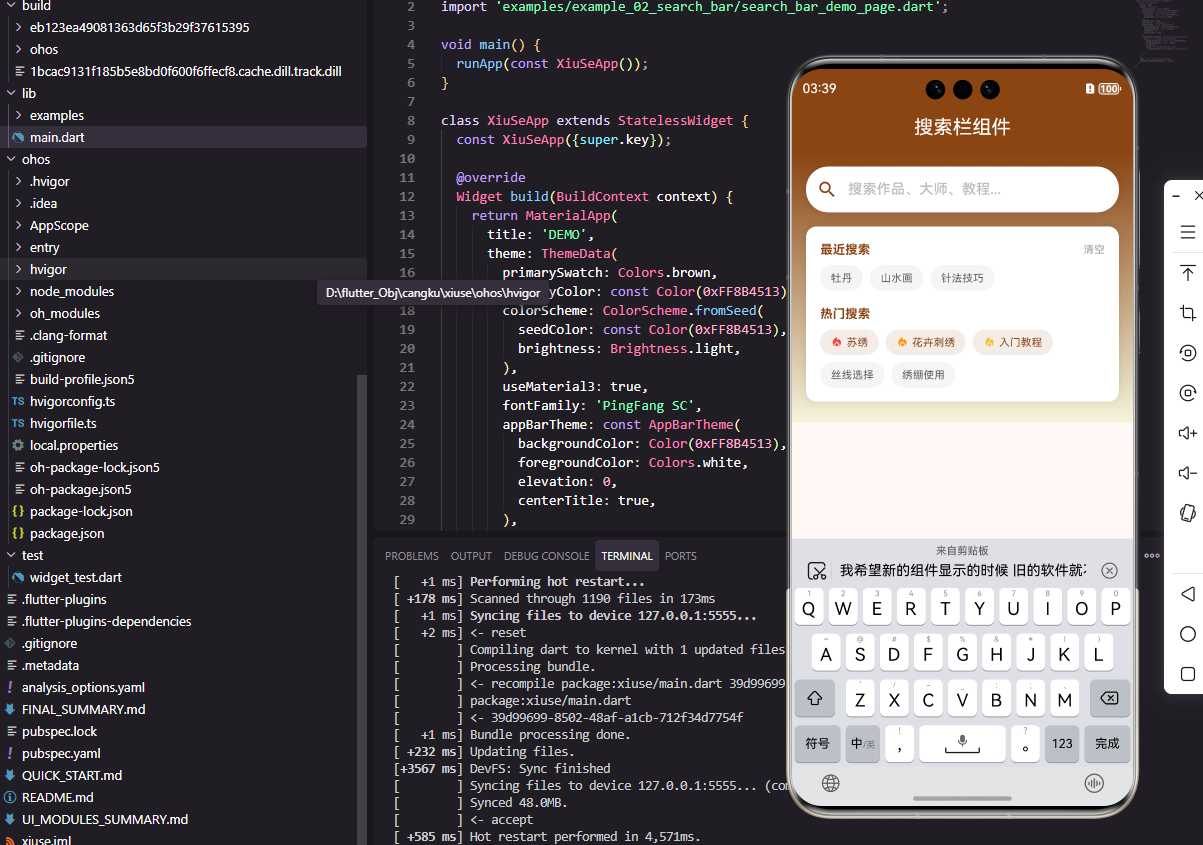Tap the 完成 key on keyboard
The height and width of the screenshot is (845, 1203).
pos(1107,743)
